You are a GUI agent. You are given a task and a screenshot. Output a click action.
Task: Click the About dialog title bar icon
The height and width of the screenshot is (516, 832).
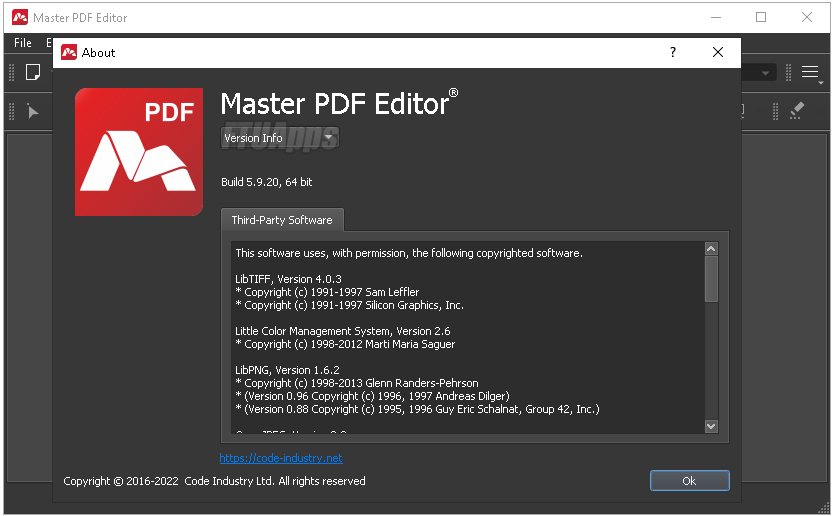click(69, 52)
